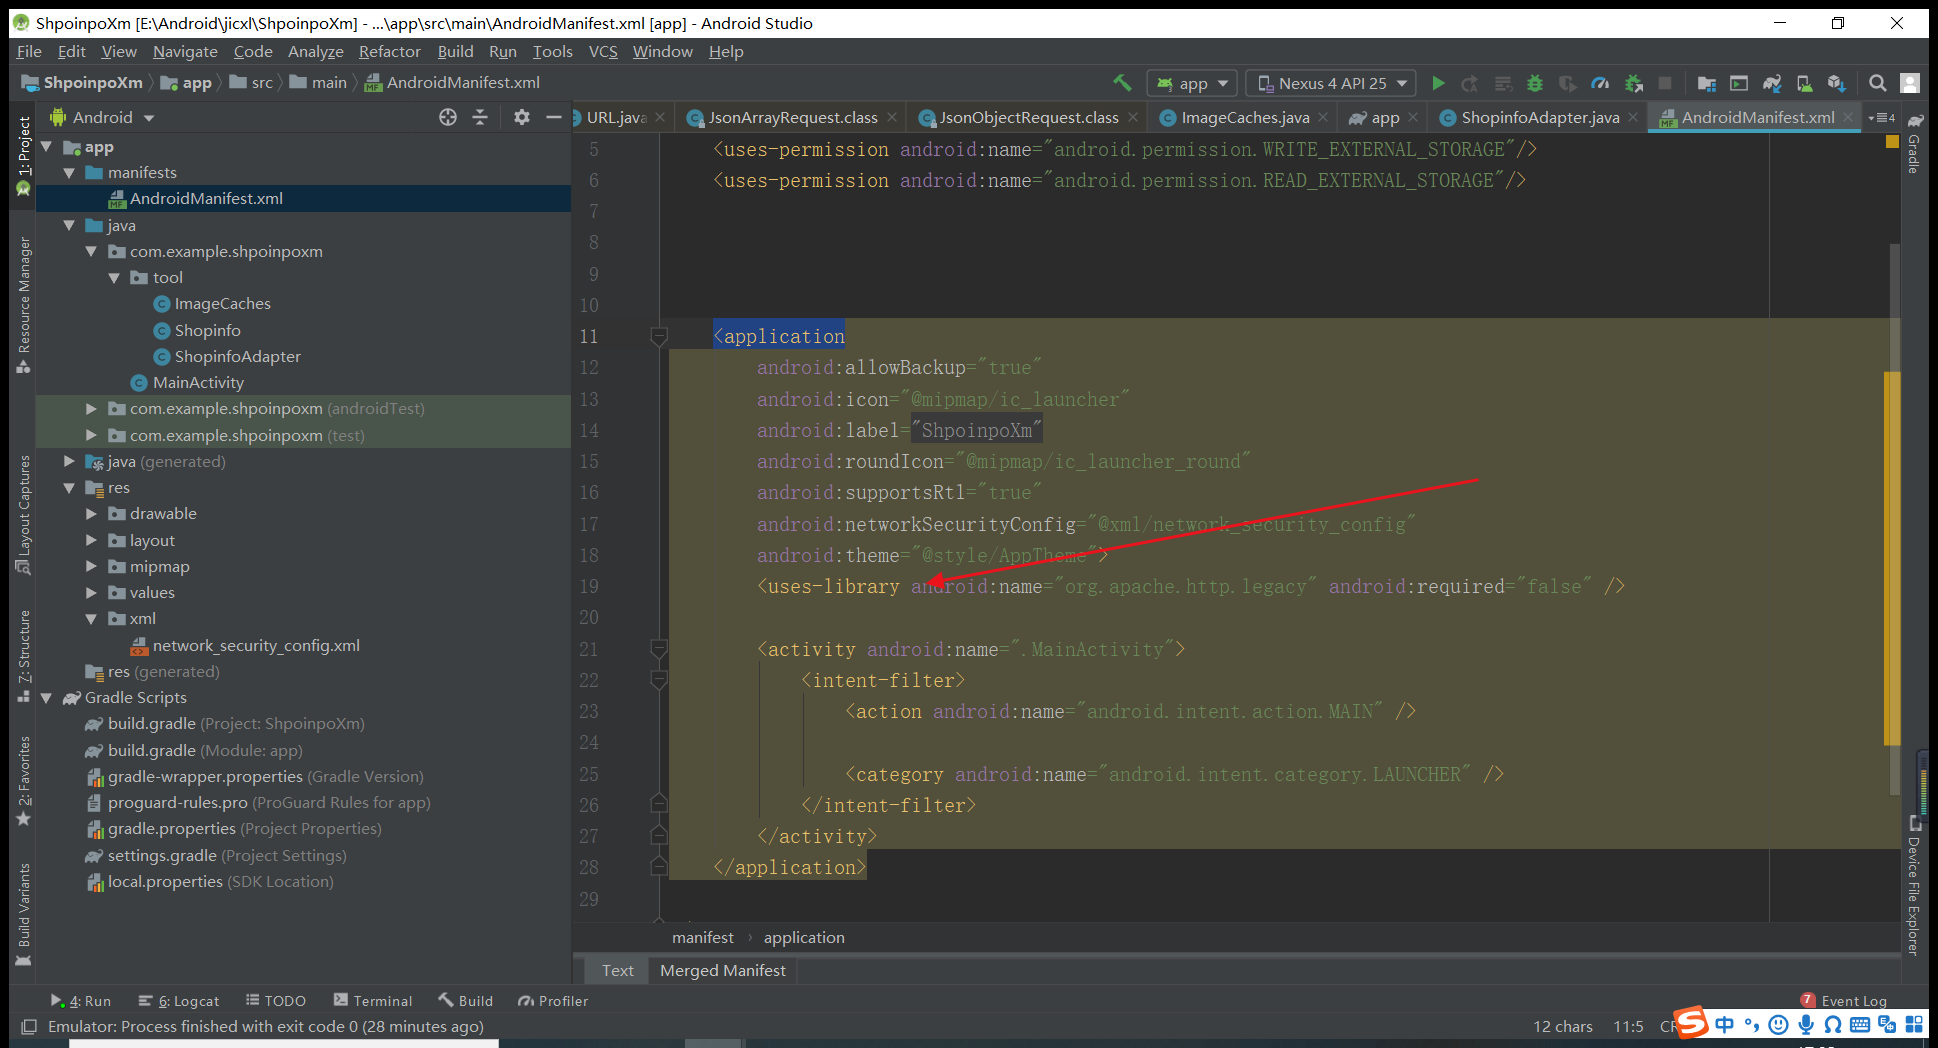Viewport: 1938px width, 1048px height.
Task: Collapse the manifests folder
Action: 69,173
